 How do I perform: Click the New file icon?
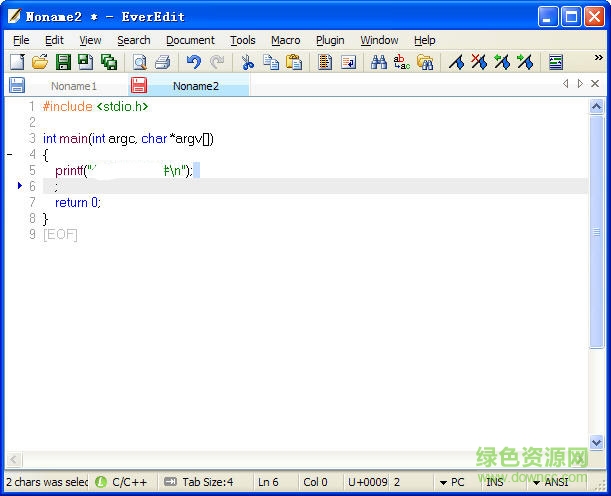point(17,62)
